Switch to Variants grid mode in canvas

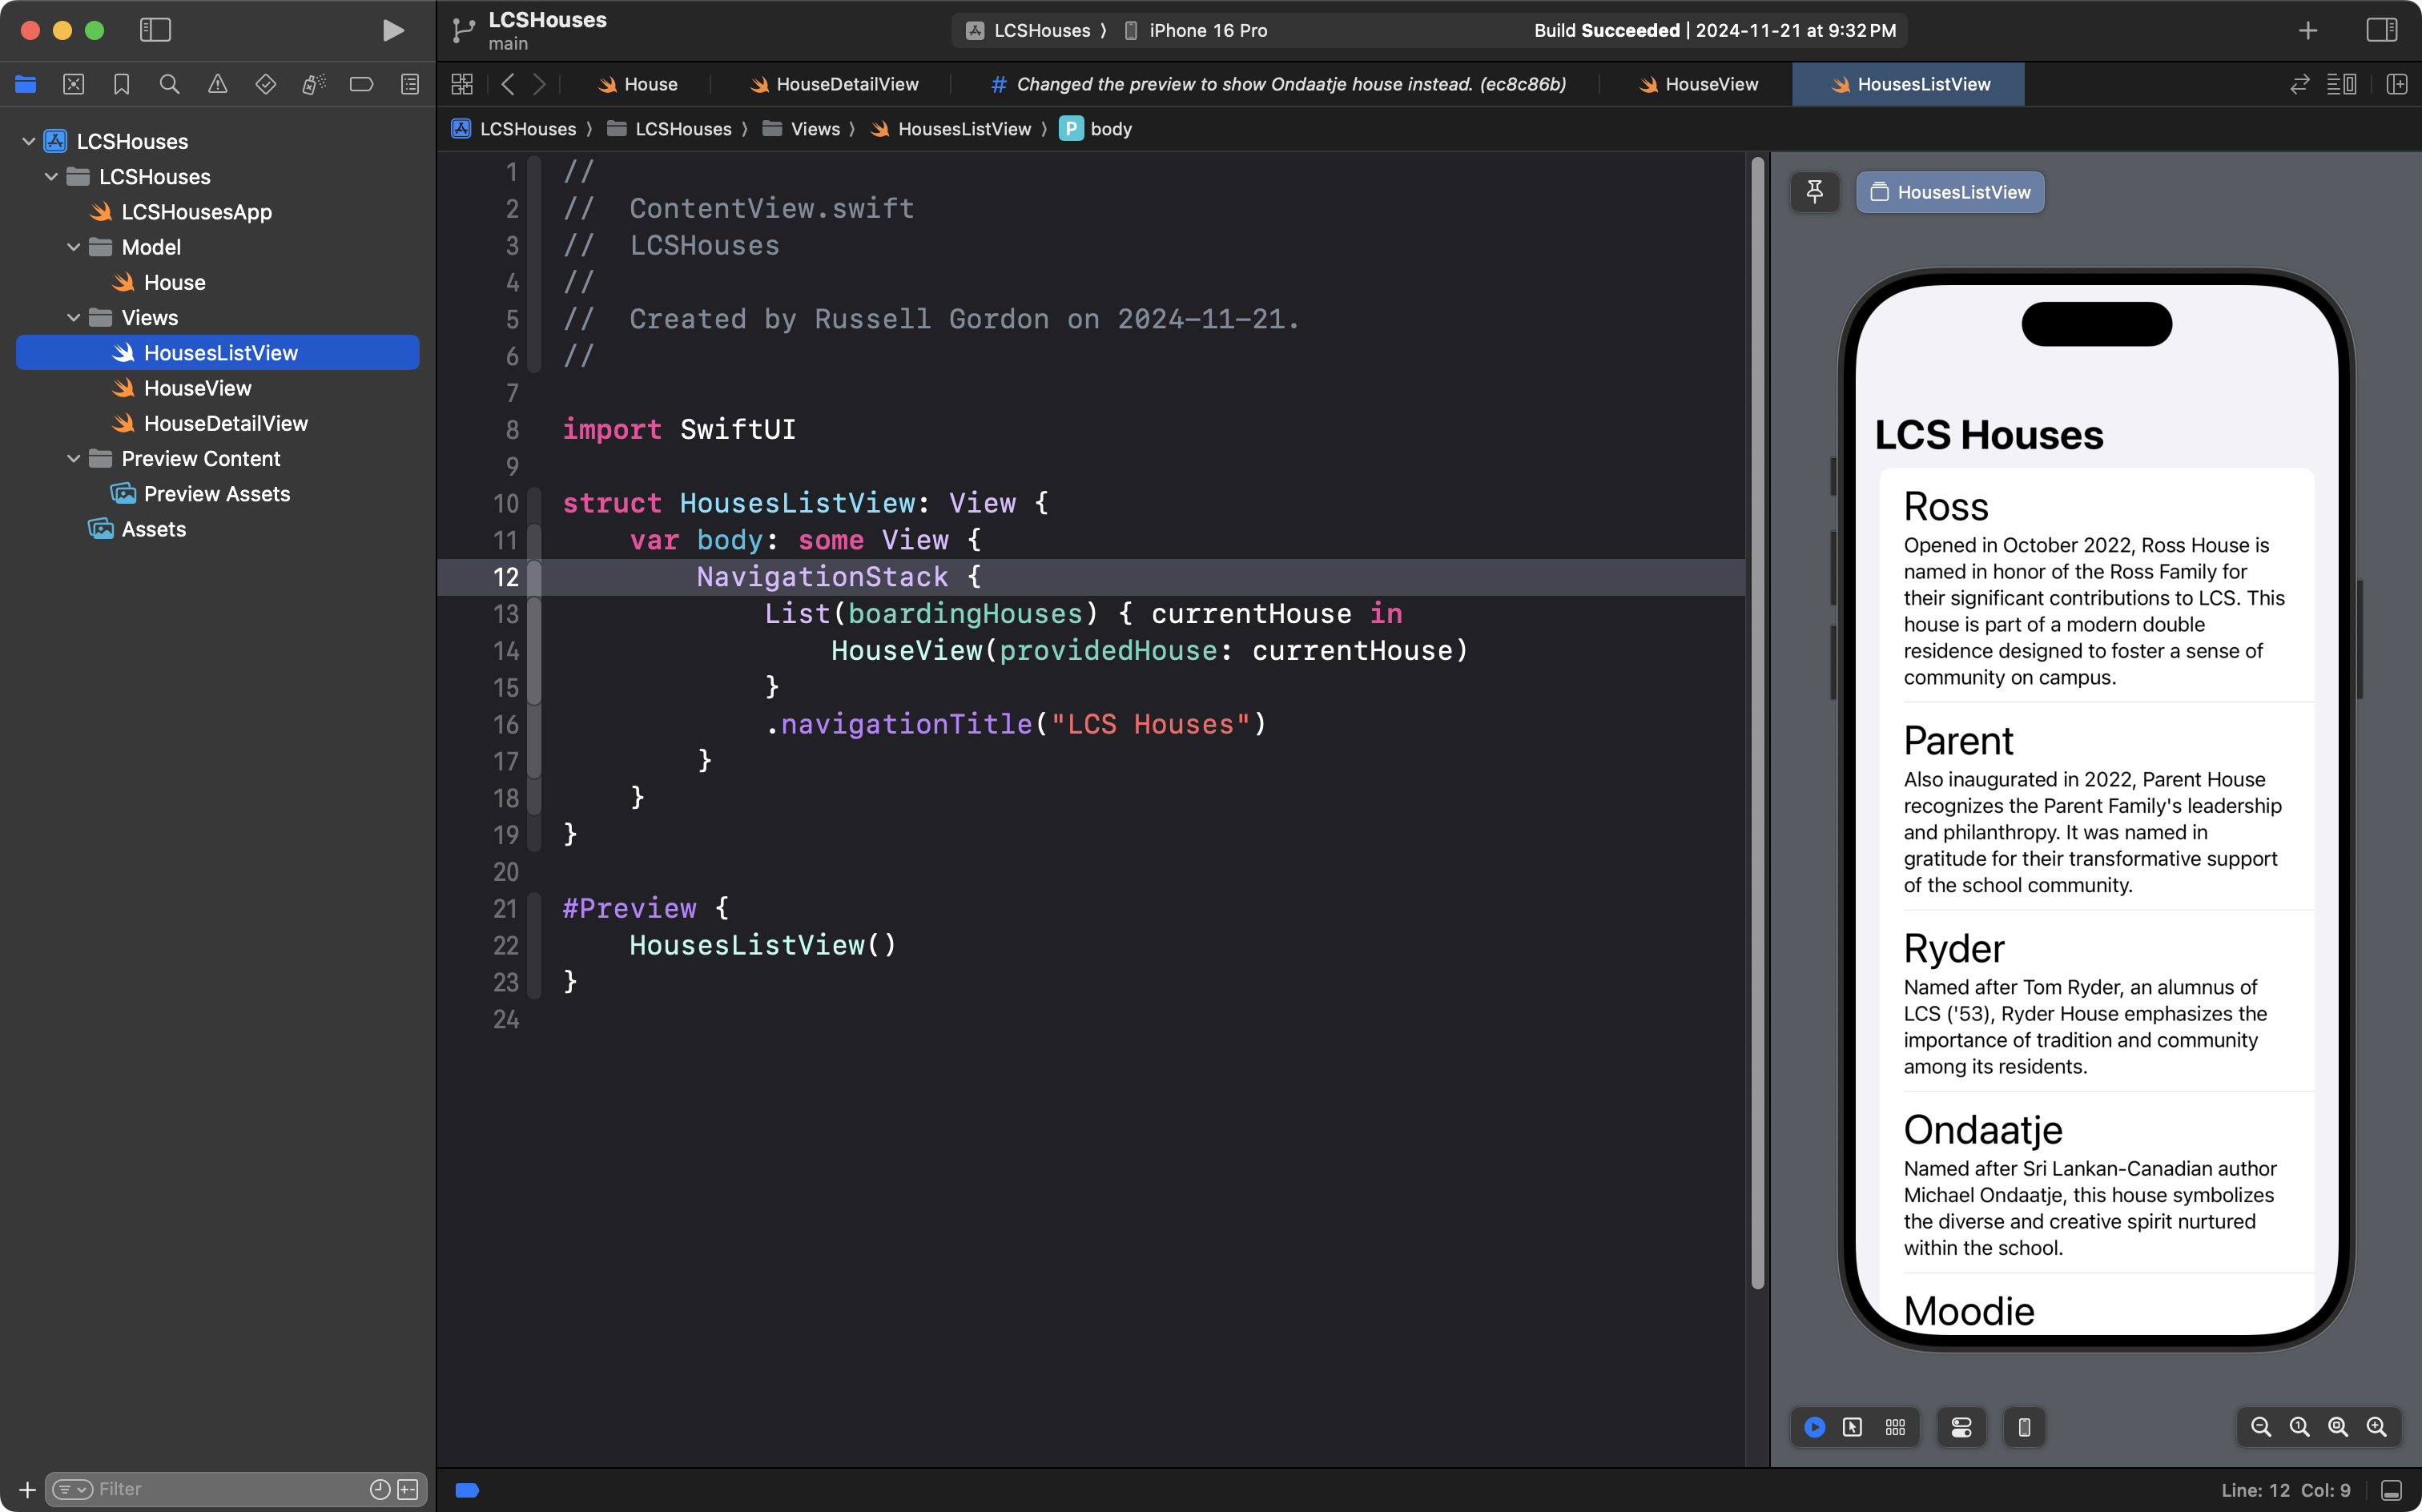click(1895, 1427)
